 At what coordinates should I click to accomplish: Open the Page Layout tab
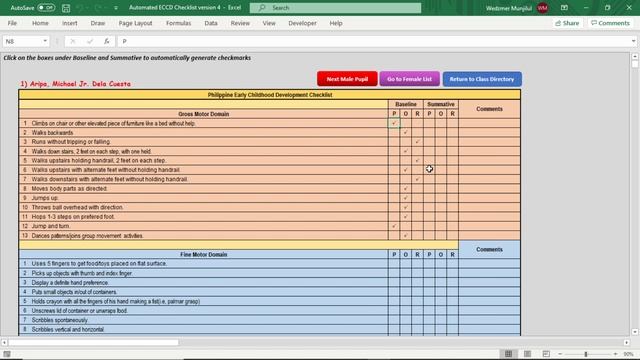[x=135, y=23]
